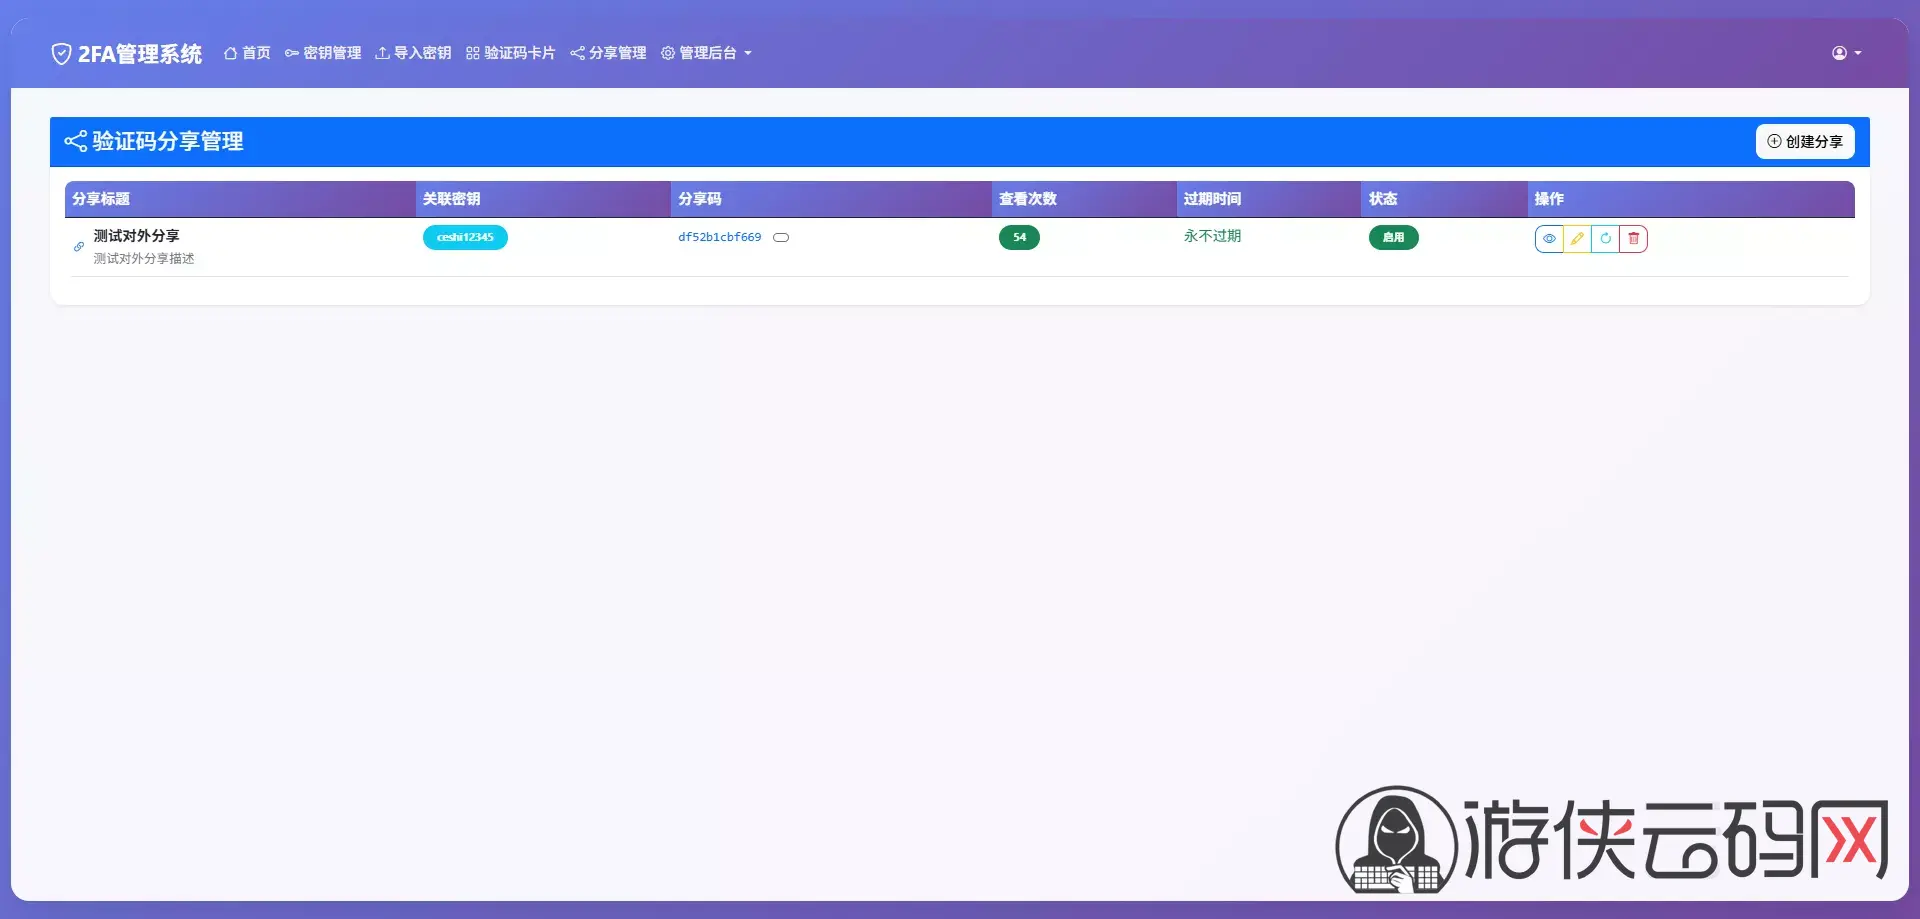Click the view (eye) icon for 测试对外分享
This screenshot has width=1920, height=919.
click(x=1549, y=239)
